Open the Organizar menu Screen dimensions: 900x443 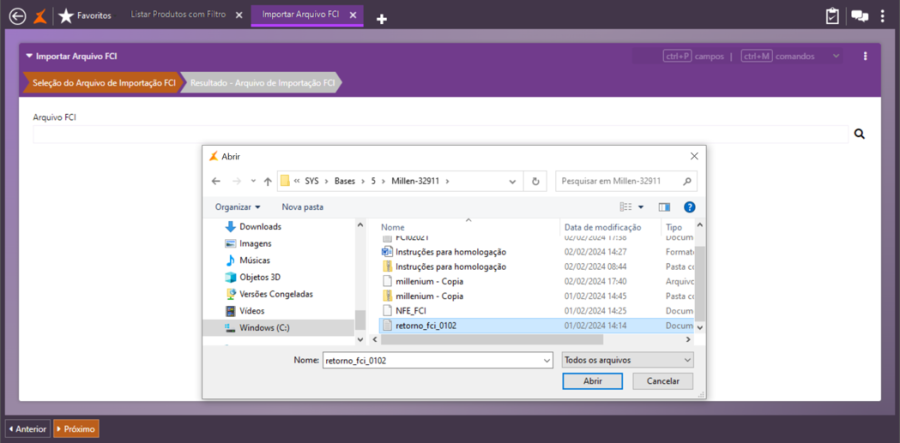click(238, 207)
